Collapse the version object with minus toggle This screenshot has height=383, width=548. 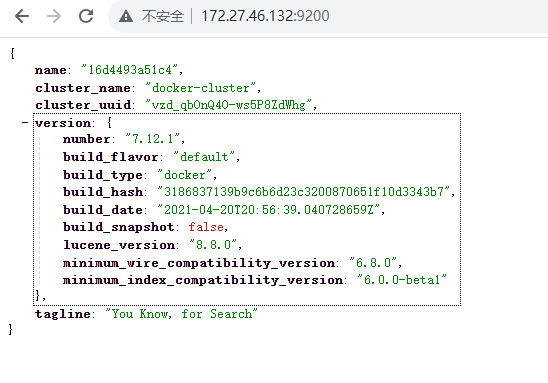24,123
